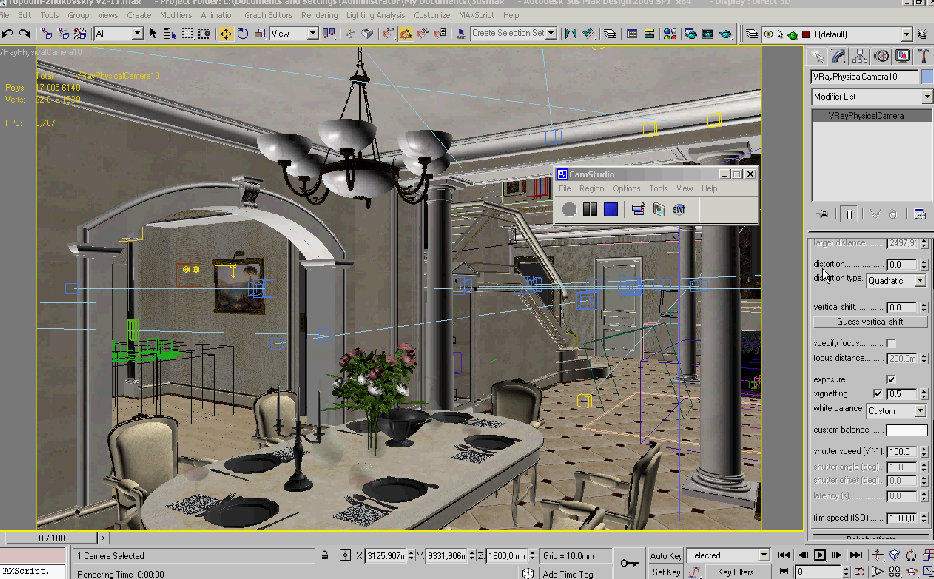Select the Unlink Selection tool
Image resolution: width=934 pixels, height=579 pixels.
[63, 34]
